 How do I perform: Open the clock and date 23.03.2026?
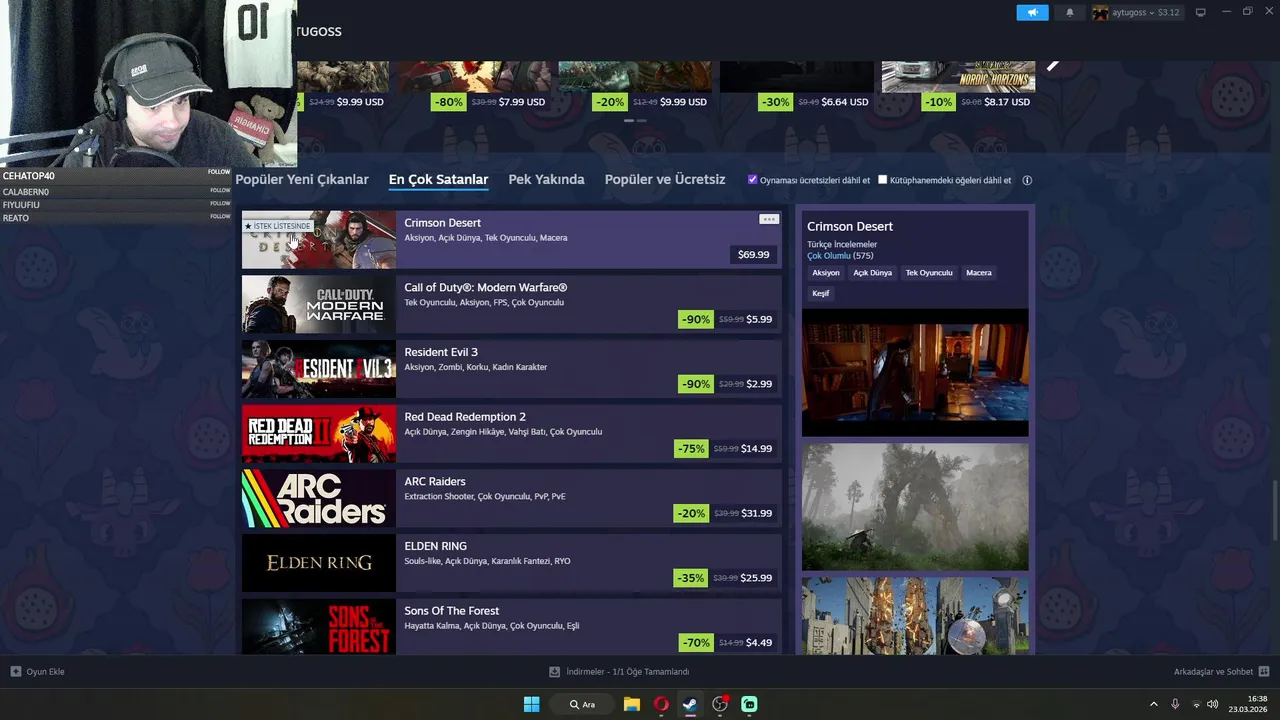click(x=1249, y=704)
